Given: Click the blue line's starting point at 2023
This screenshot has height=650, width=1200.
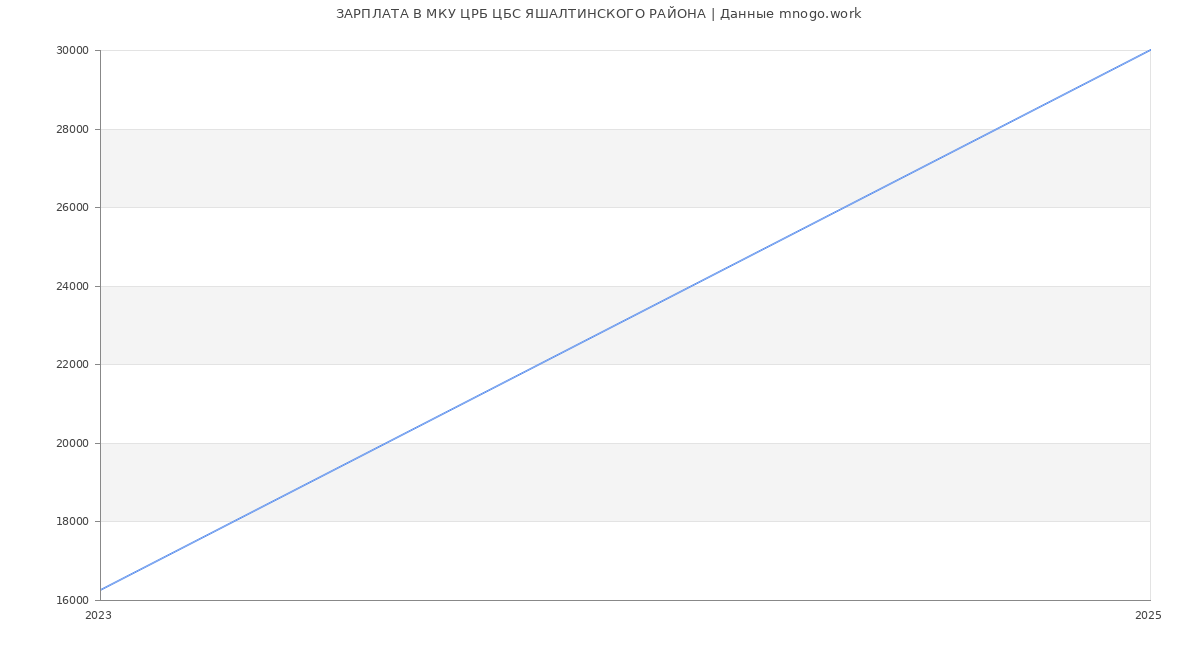Looking at the screenshot, I should click(101, 590).
